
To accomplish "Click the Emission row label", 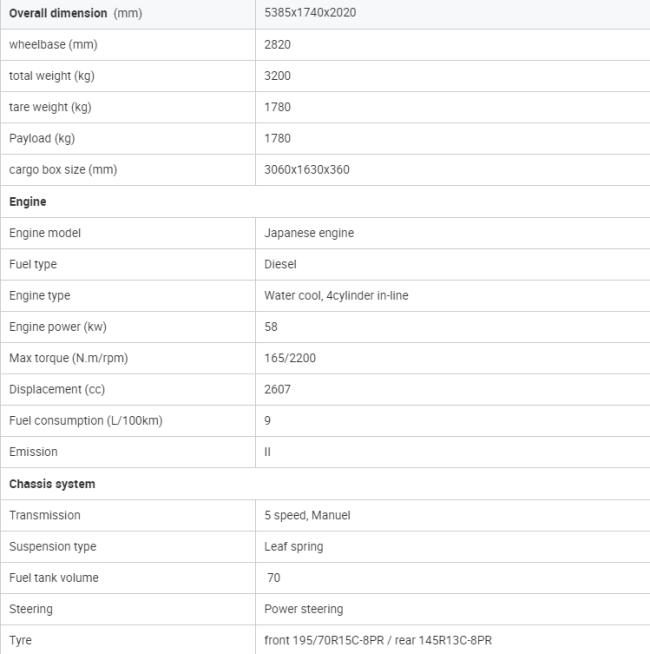I will click(33, 452).
